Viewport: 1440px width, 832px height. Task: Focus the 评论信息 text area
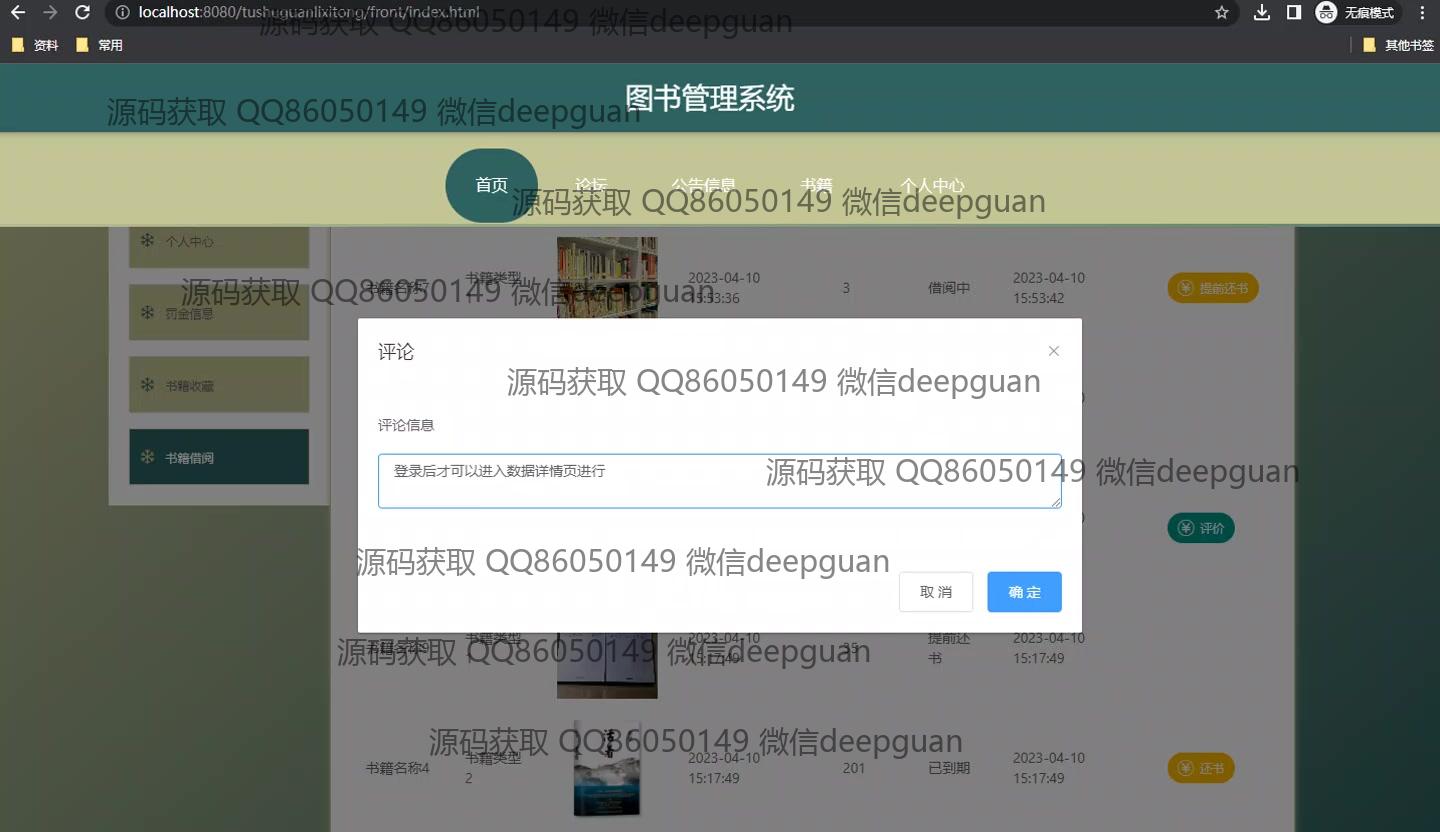[x=720, y=481]
